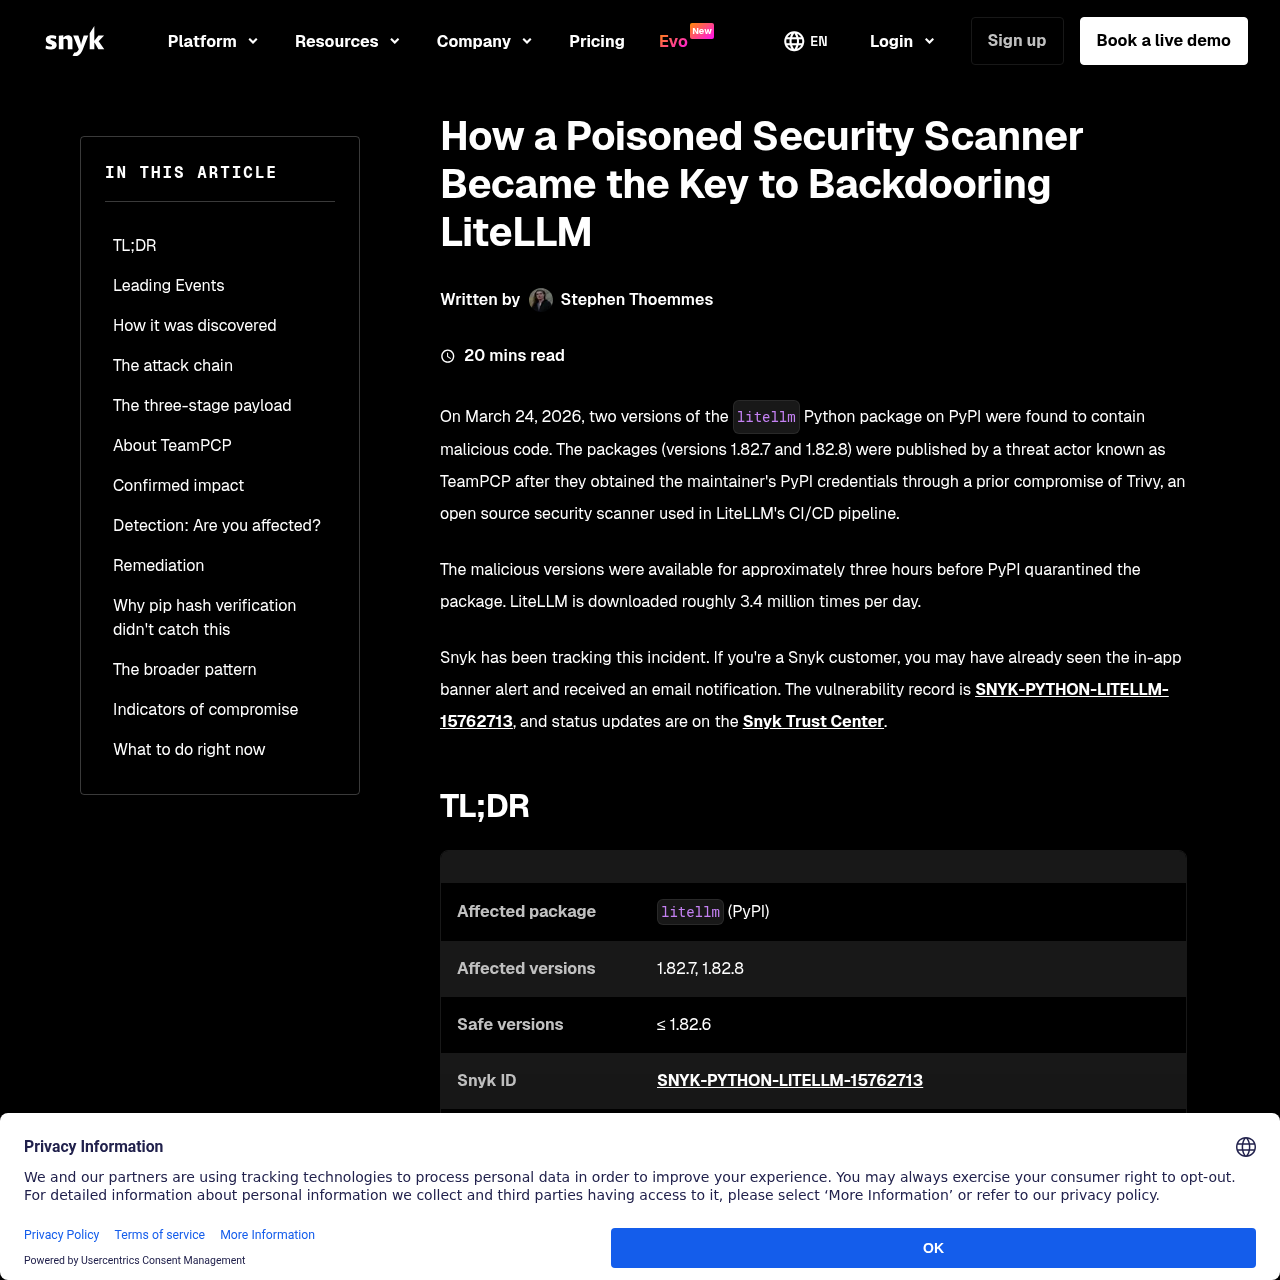Open the Company menu

point(484,41)
